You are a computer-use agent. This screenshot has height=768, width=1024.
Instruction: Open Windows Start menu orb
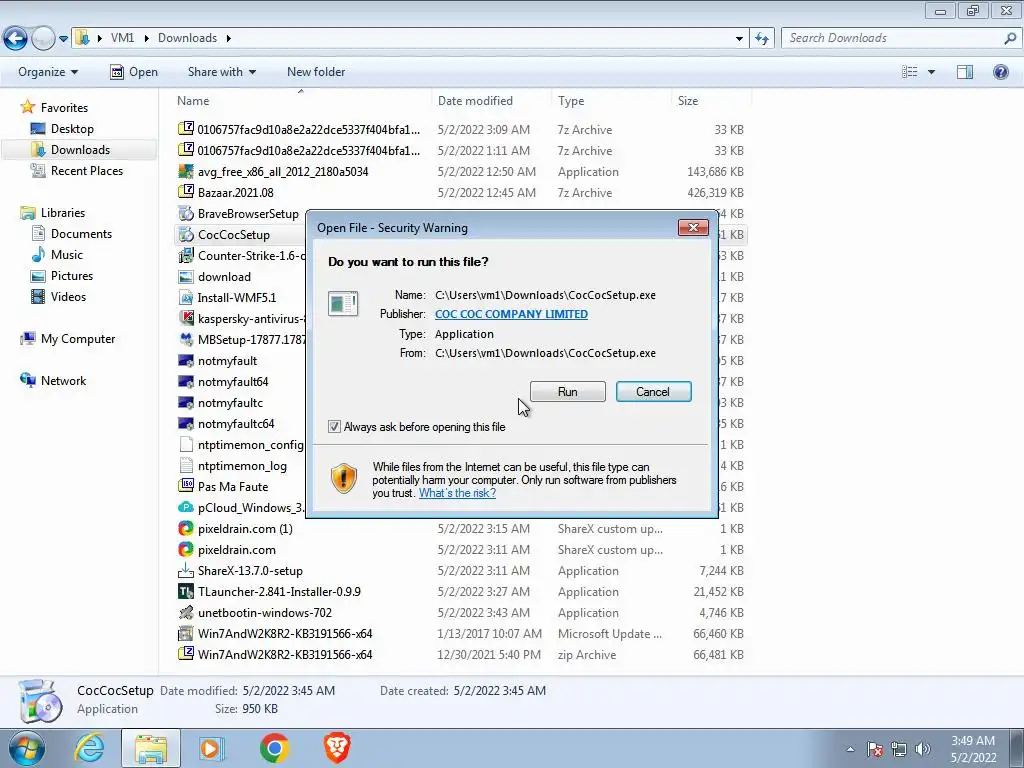click(26, 748)
